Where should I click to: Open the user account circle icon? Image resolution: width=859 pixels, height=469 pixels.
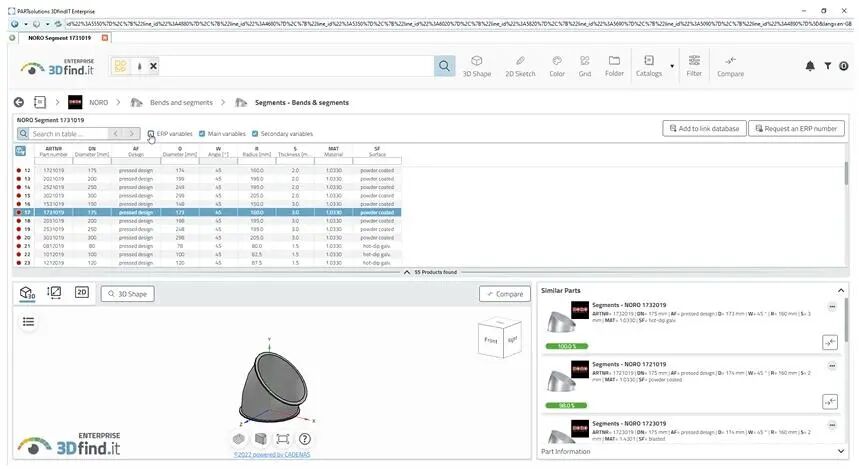844,66
